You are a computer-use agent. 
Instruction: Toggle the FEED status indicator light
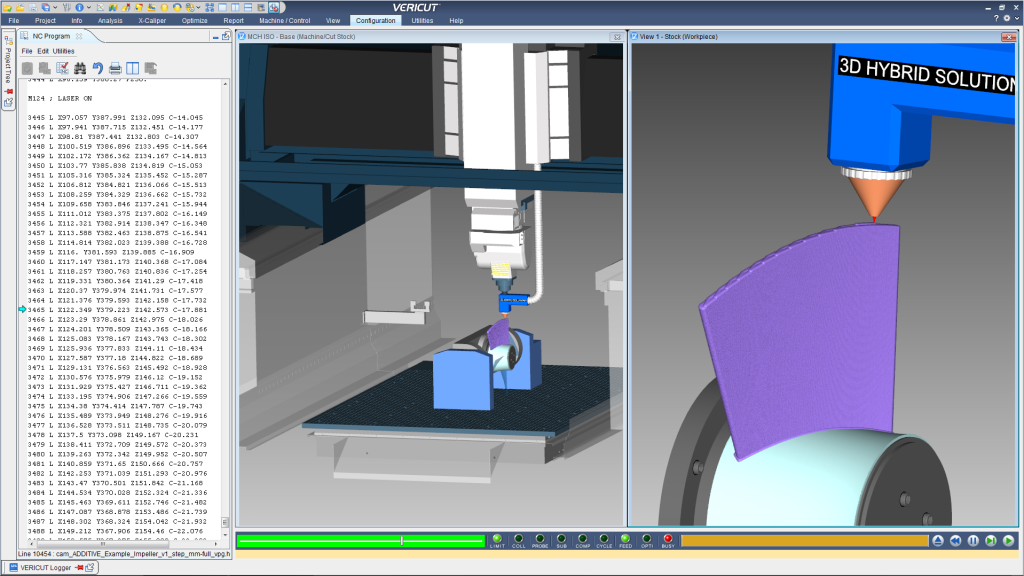[625, 539]
